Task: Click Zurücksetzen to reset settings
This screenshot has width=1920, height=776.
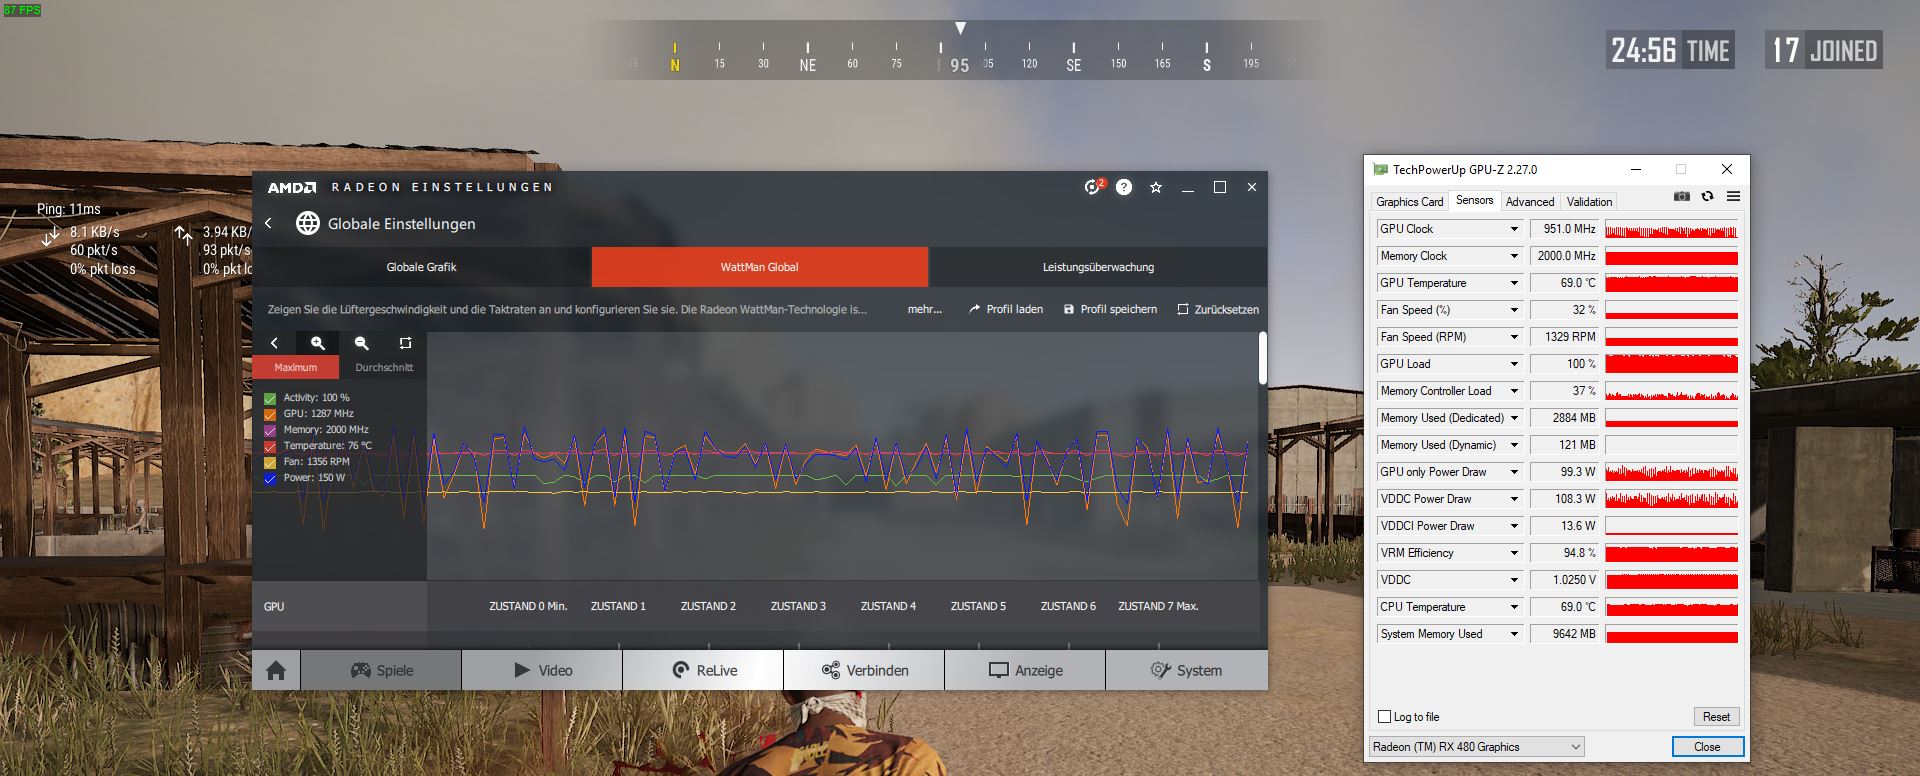Action: [1218, 309]
